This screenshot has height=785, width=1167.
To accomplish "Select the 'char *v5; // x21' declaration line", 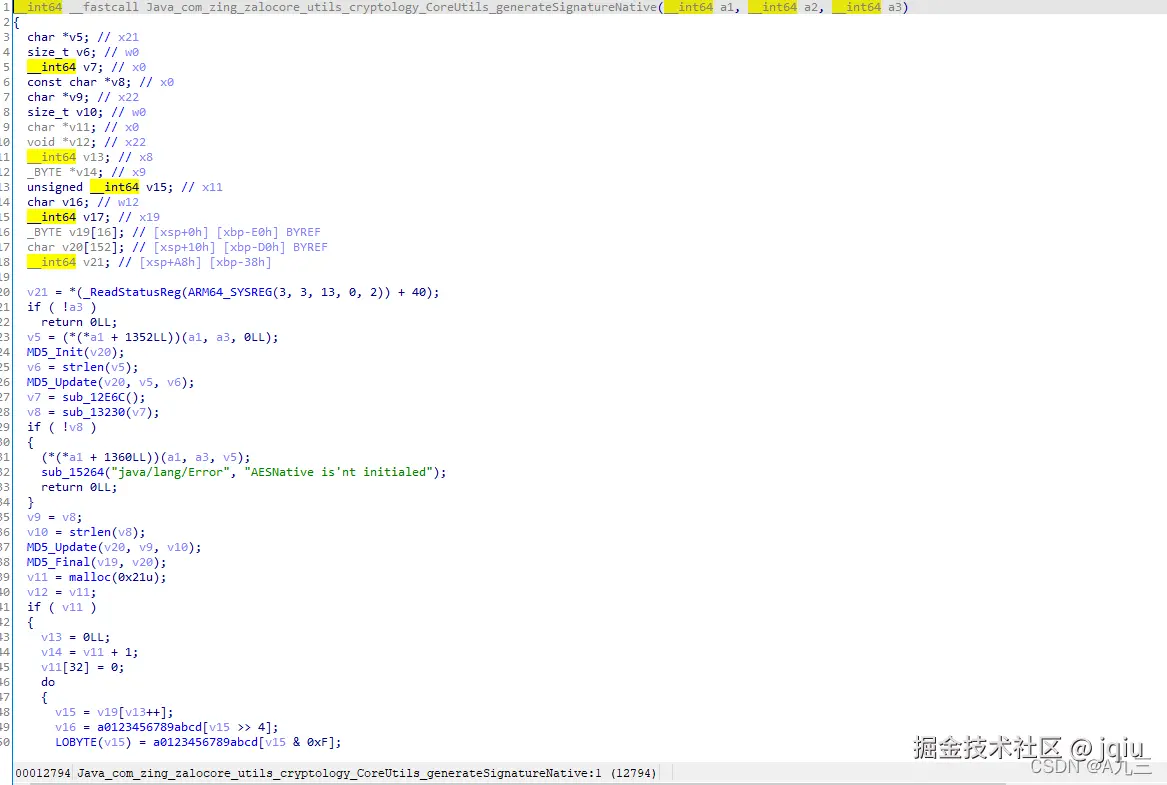I will point(83,37).
